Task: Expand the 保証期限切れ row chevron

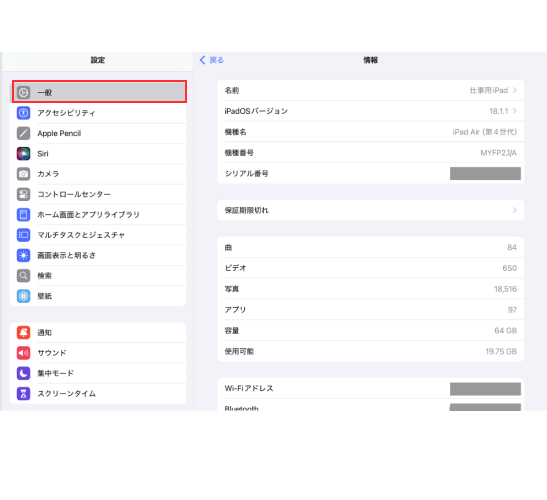Action: 515,210
